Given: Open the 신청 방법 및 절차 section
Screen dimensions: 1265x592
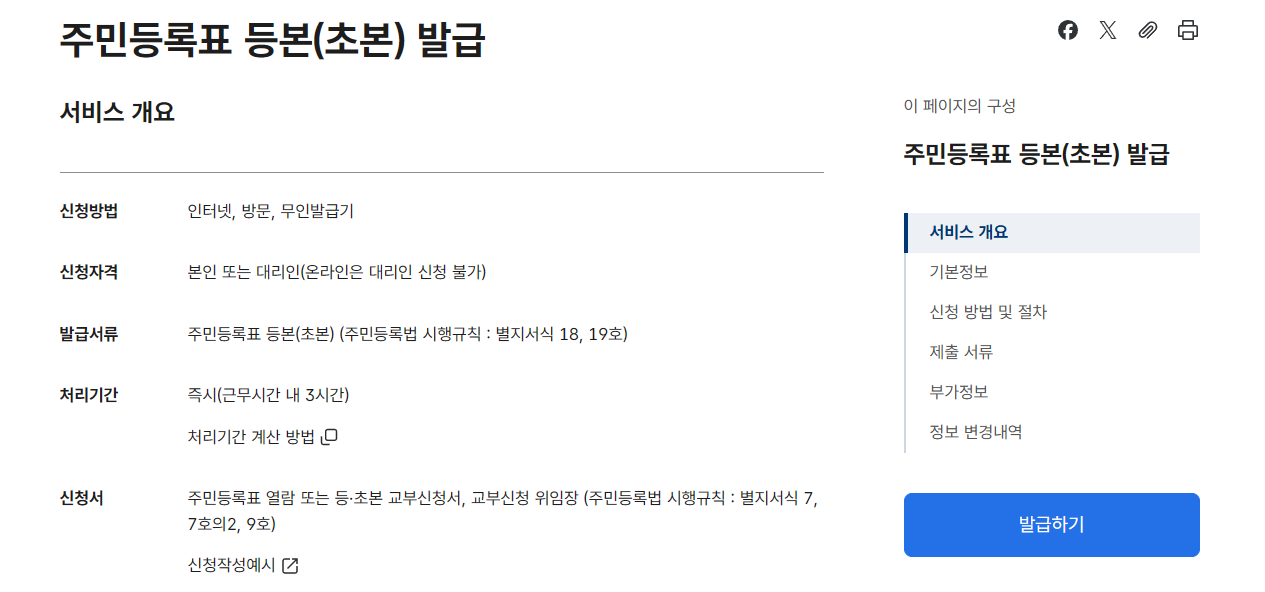Looking at the screenshot, I should tap(986, 312).
